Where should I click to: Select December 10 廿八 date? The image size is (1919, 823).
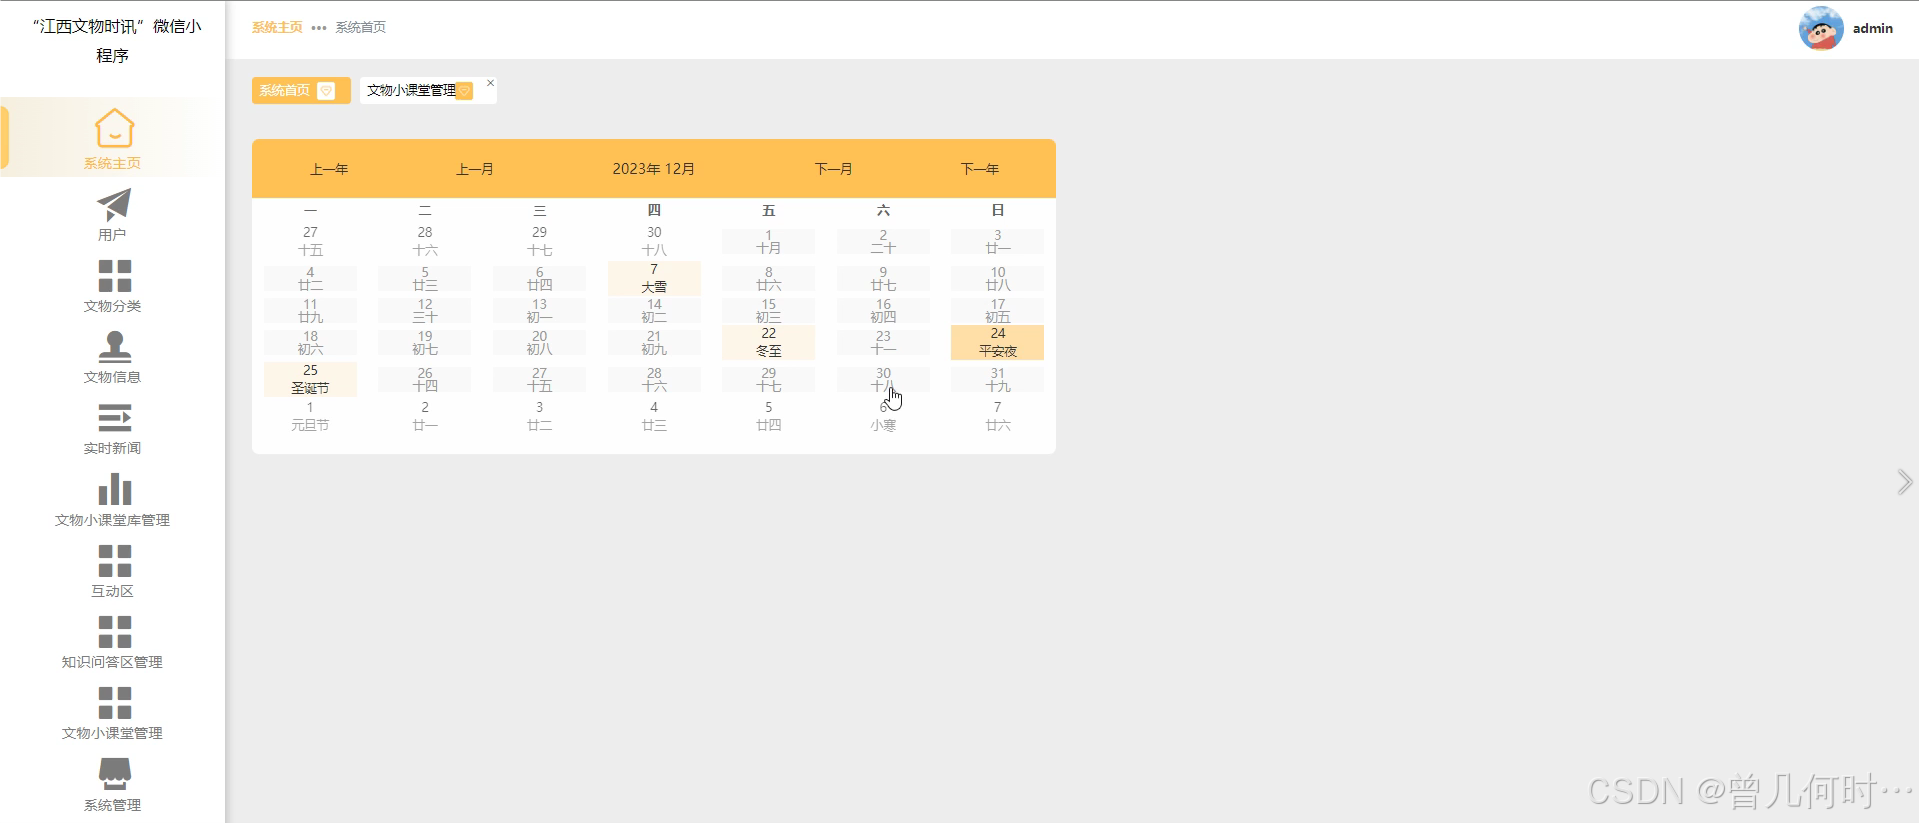pyautogui.click(x=998, y=278)
